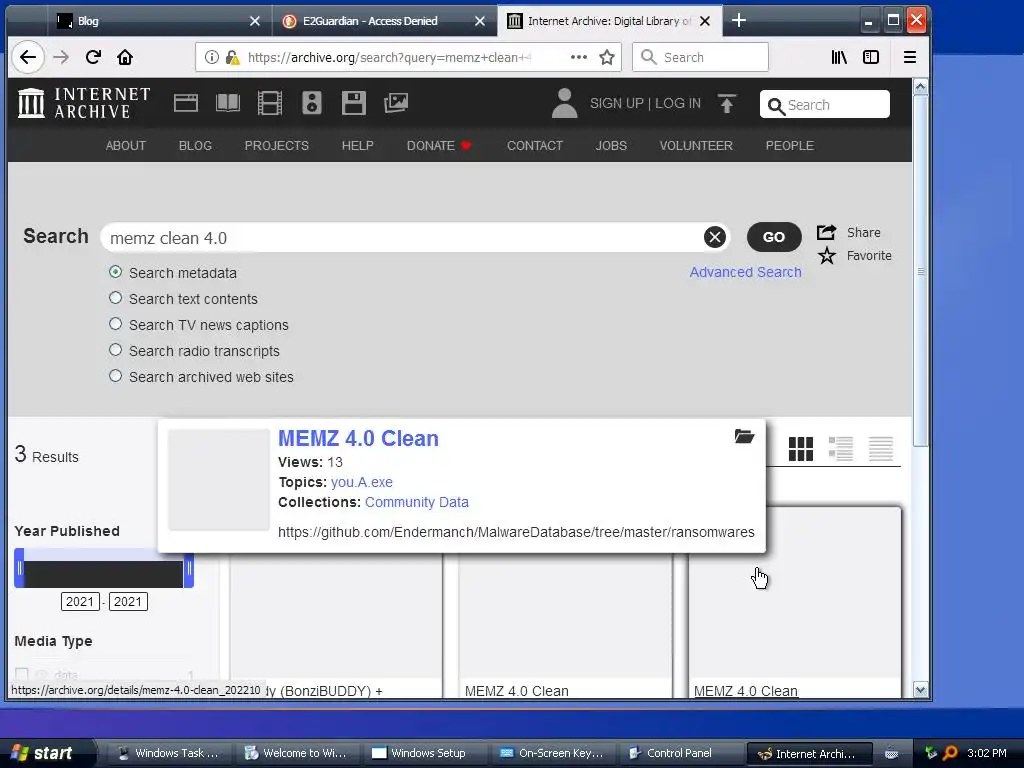1024x768 pixels.
Task: Open the Texts book icon
Action: click(228, 103)
